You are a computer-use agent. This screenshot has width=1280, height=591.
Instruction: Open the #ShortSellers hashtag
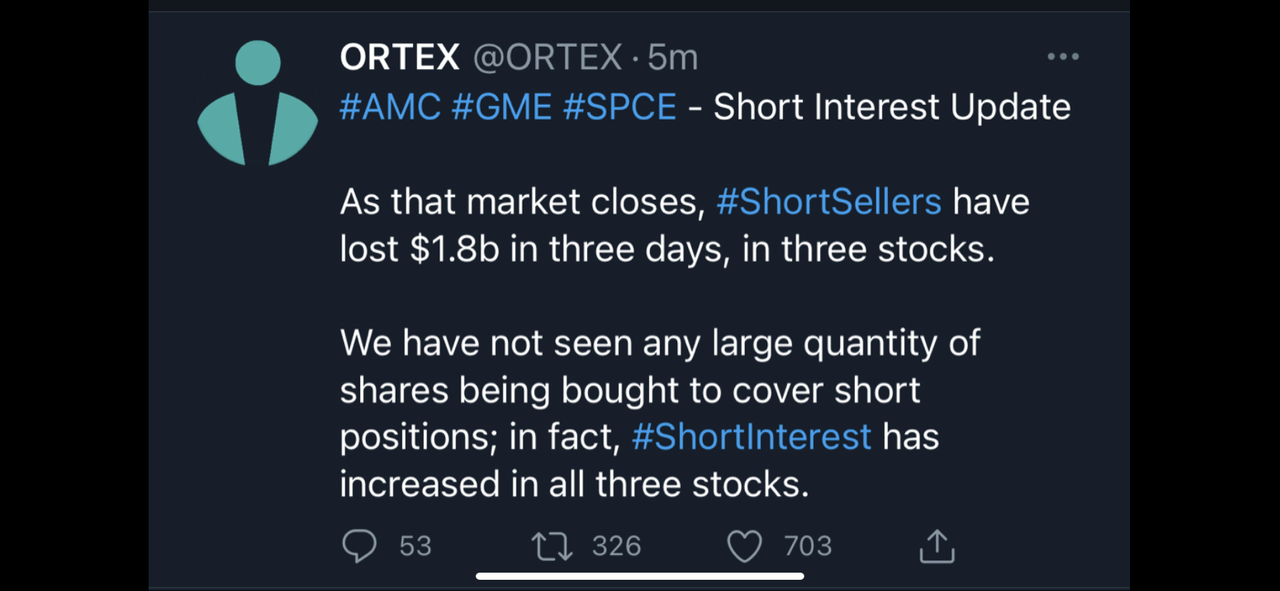[829, 202]
